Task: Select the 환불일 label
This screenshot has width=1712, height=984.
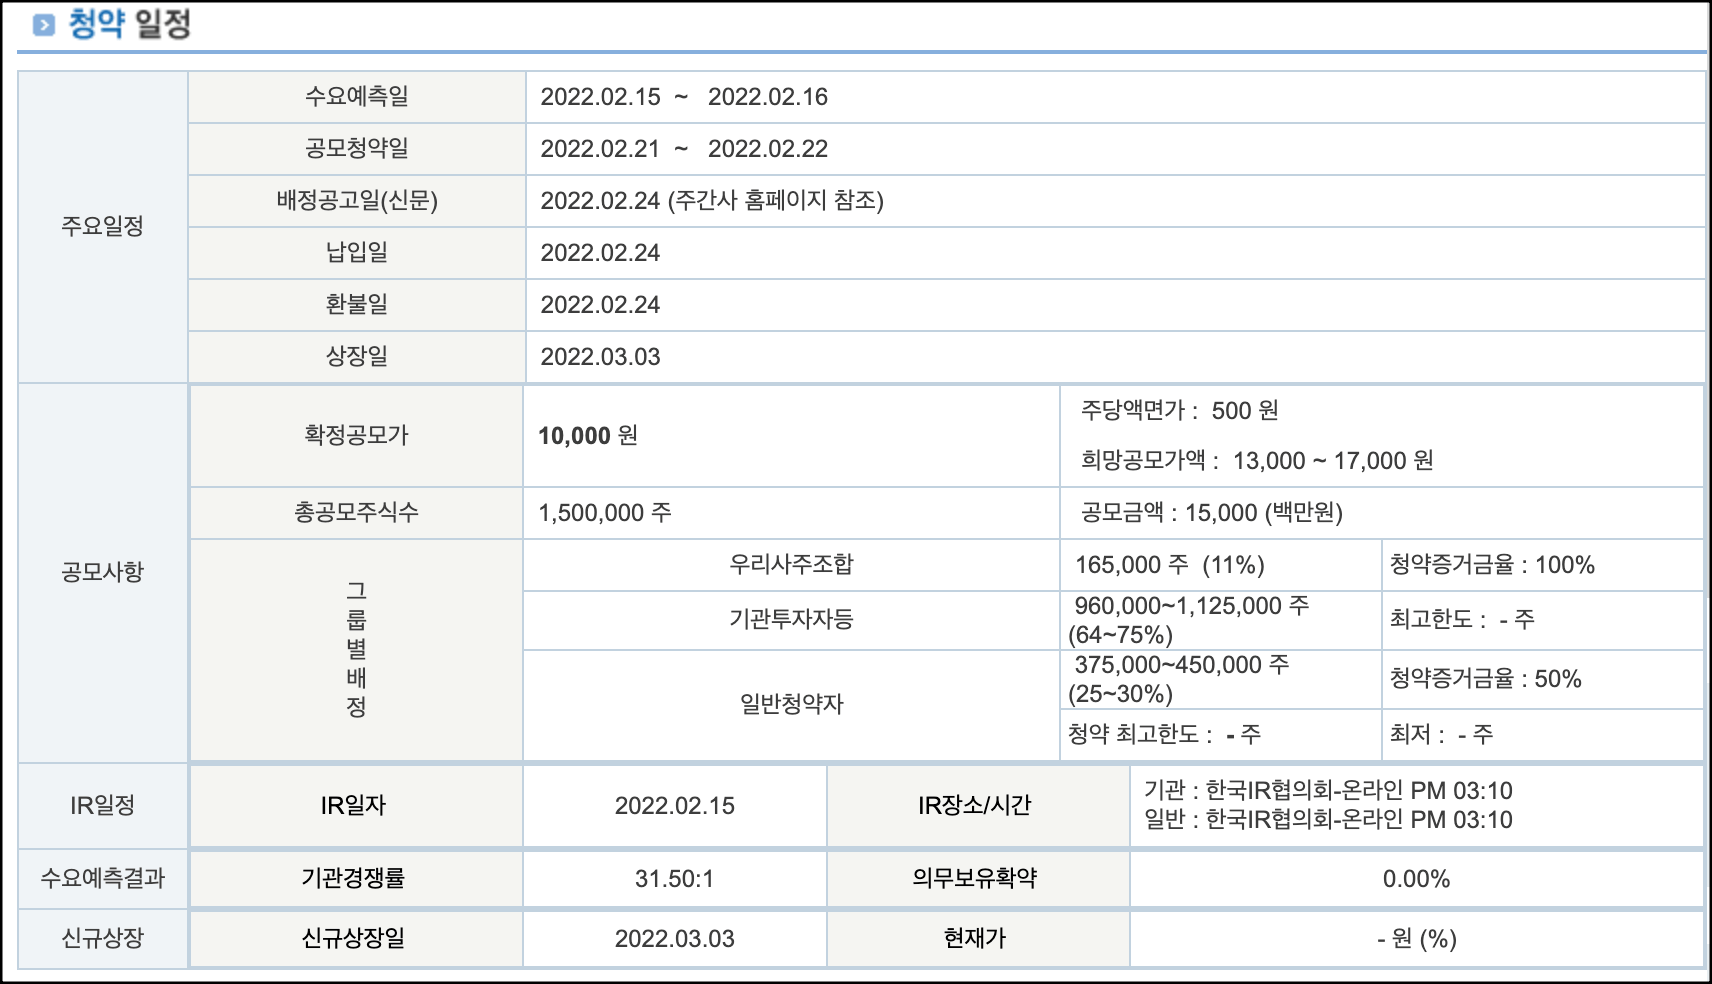Action: 357,305
